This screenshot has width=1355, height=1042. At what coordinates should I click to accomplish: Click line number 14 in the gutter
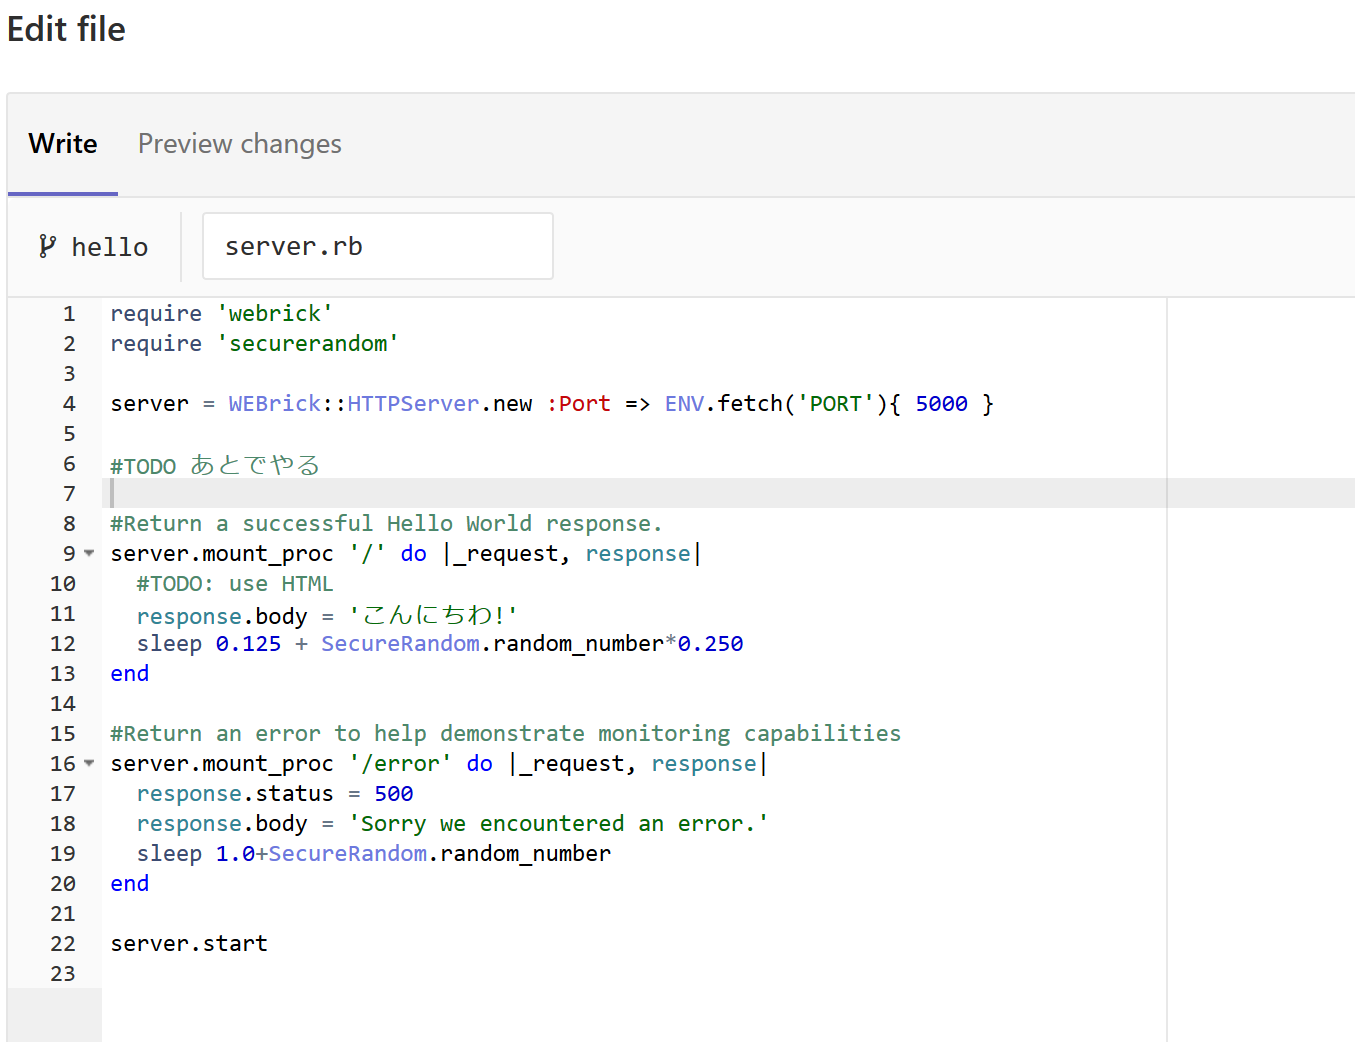63,703
